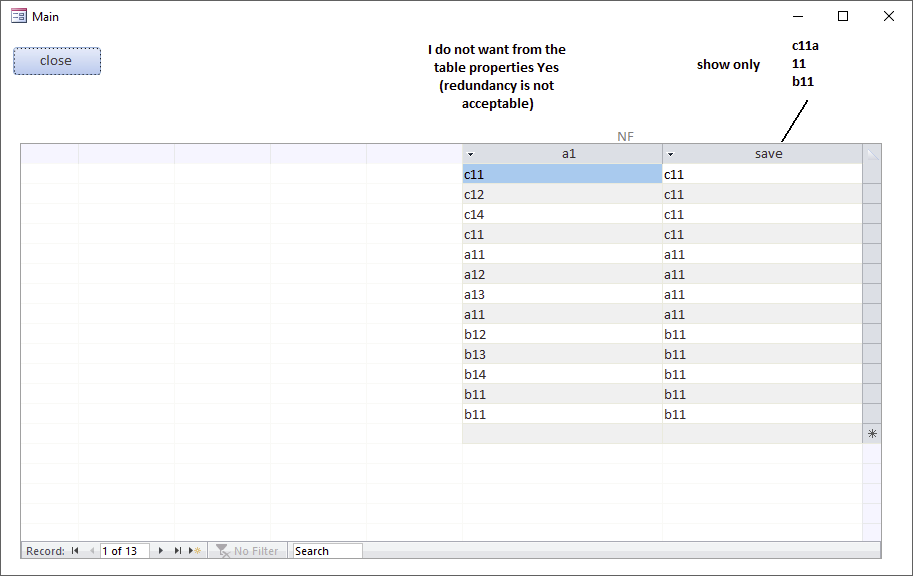Click the b13 cell
This screenshot has width=913, height=576.
pos(562,354)
